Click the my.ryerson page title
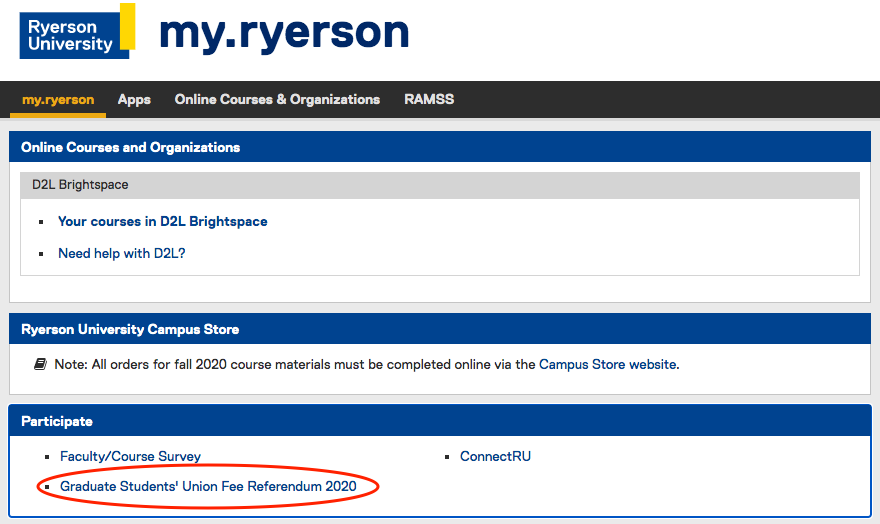Image resolution: width=880 pixels, height=524 pixels. click(285, 34)
